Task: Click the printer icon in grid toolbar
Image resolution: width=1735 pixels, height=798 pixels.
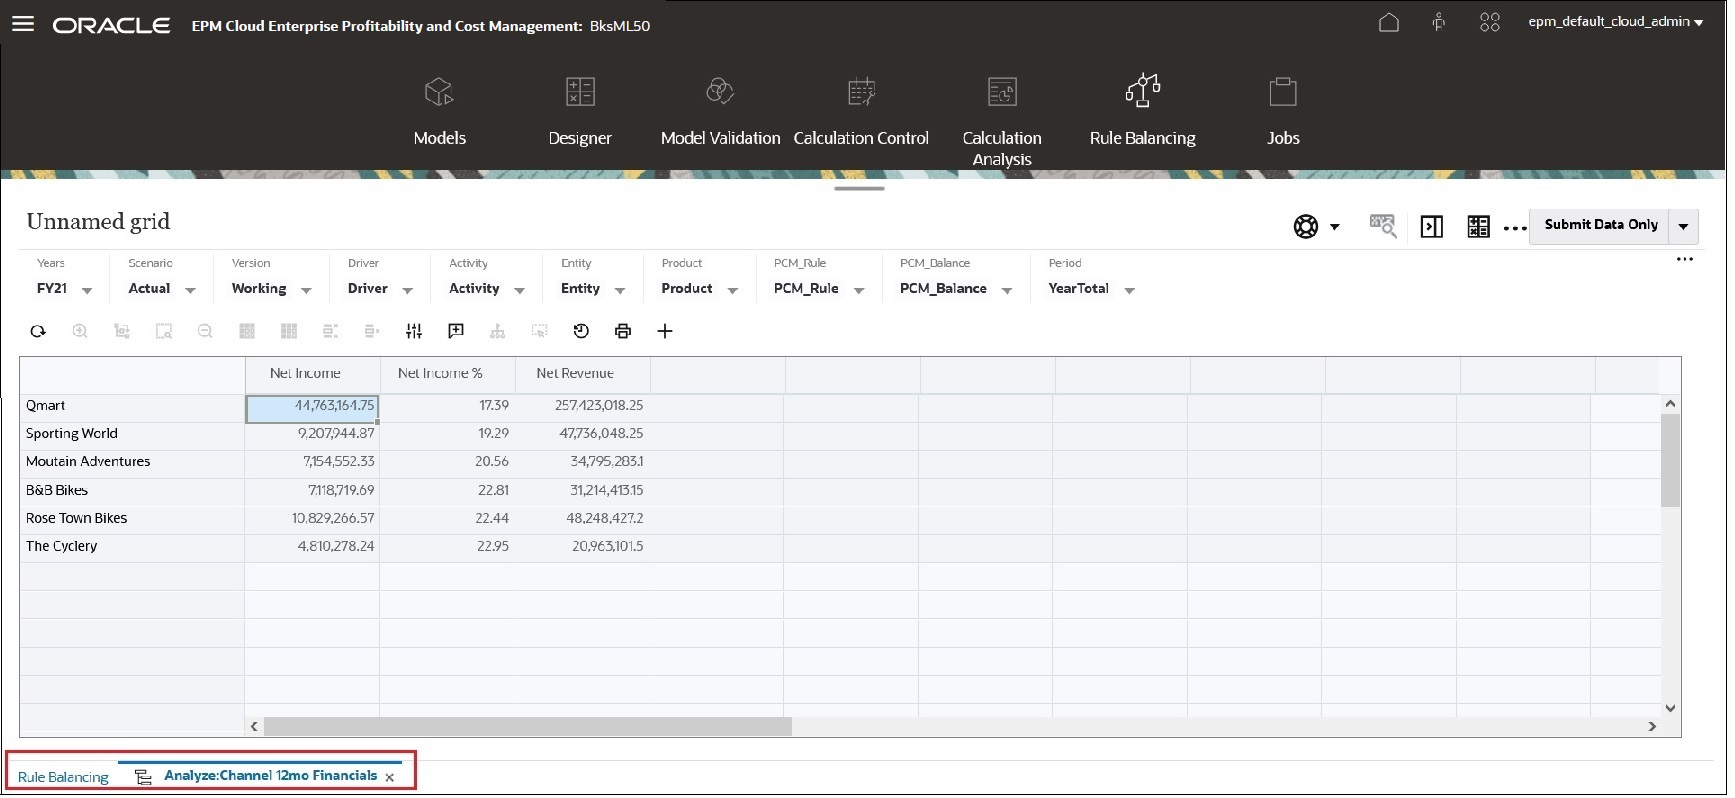Action: pos(623,331)
